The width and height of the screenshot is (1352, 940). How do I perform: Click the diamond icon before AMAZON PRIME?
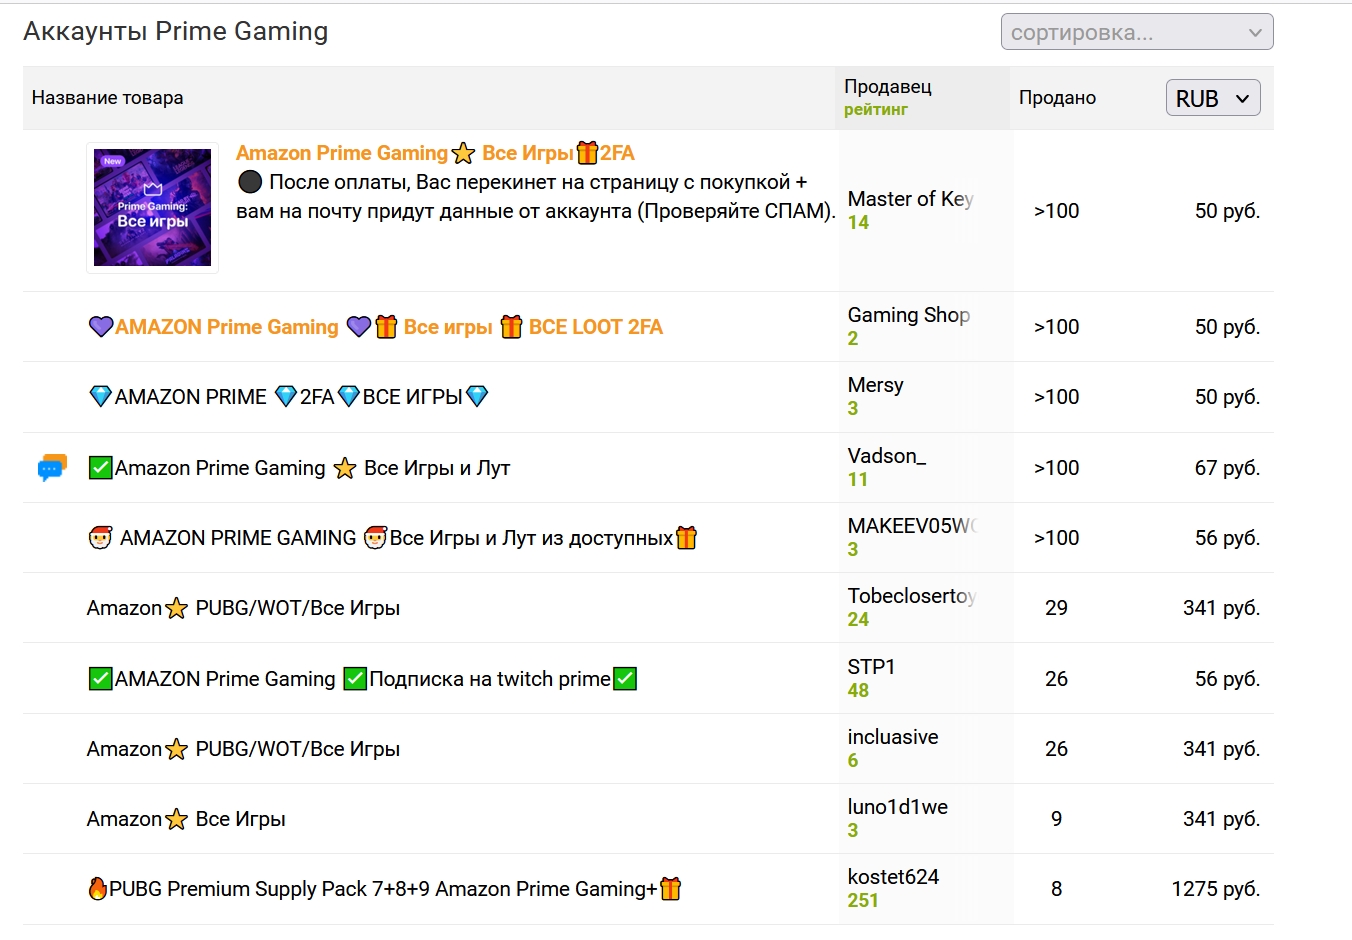pyautogui.click(x=101, y=397)
